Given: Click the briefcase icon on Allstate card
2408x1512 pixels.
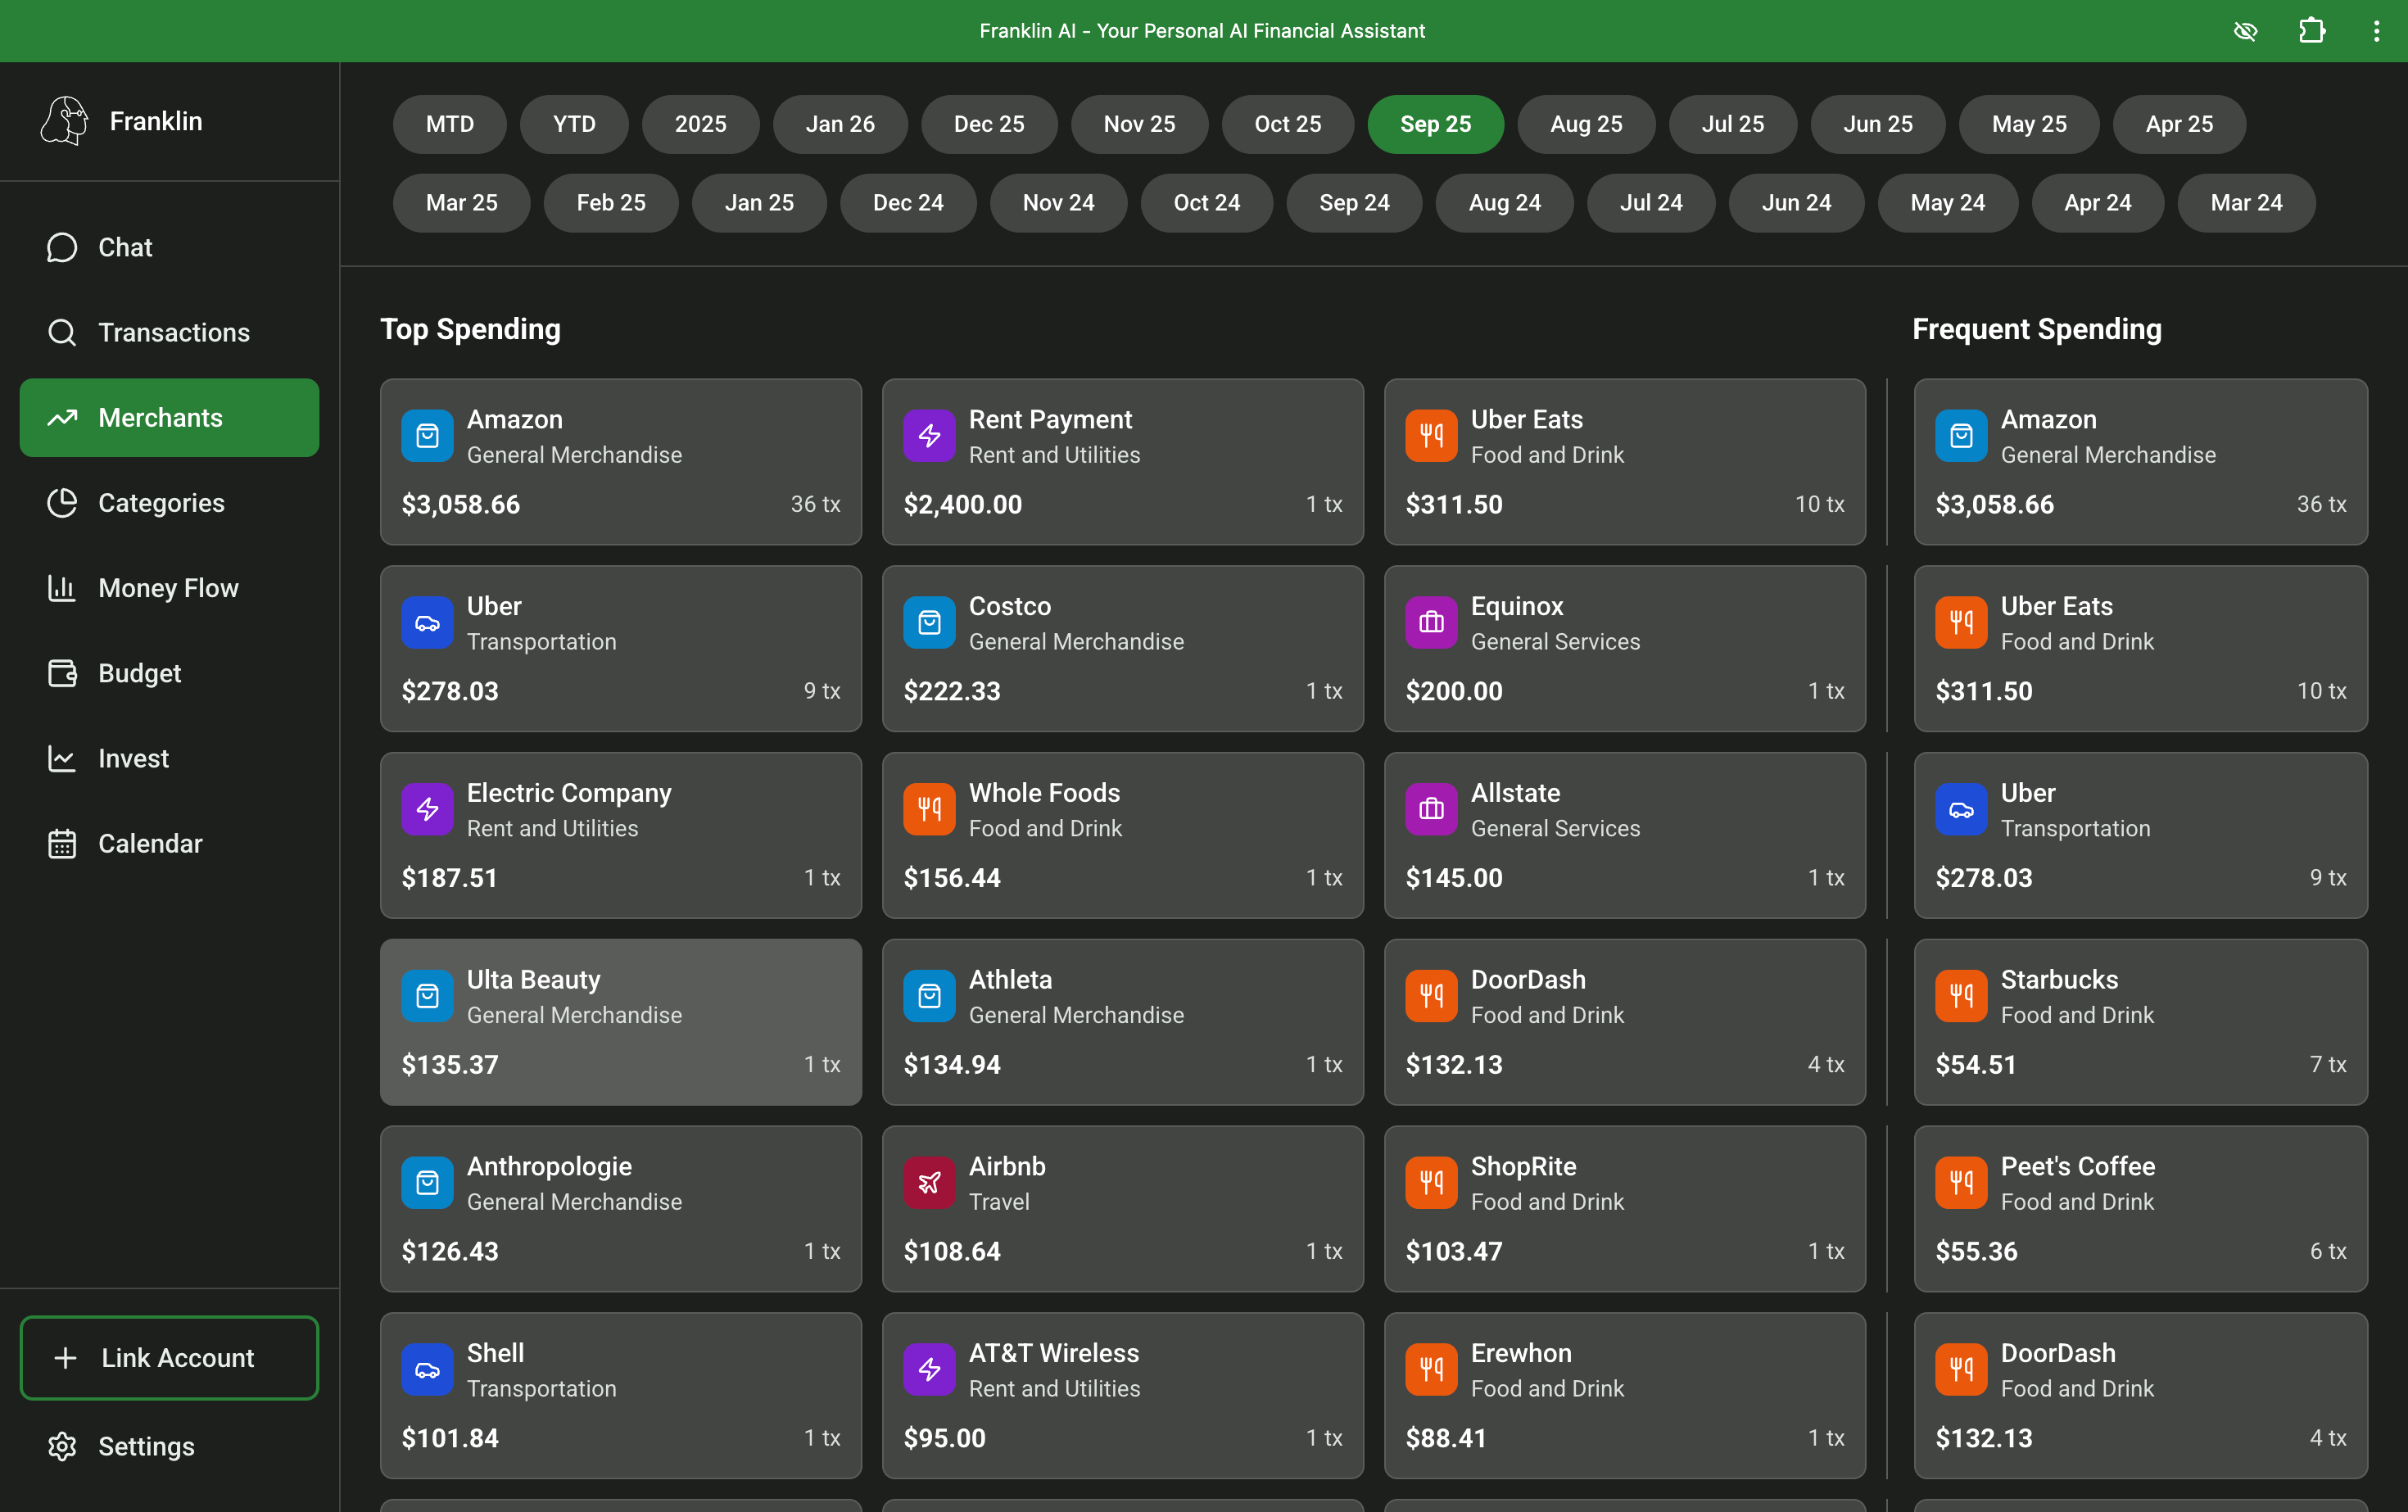Looking at the screenshot, I should point(1431,809).
